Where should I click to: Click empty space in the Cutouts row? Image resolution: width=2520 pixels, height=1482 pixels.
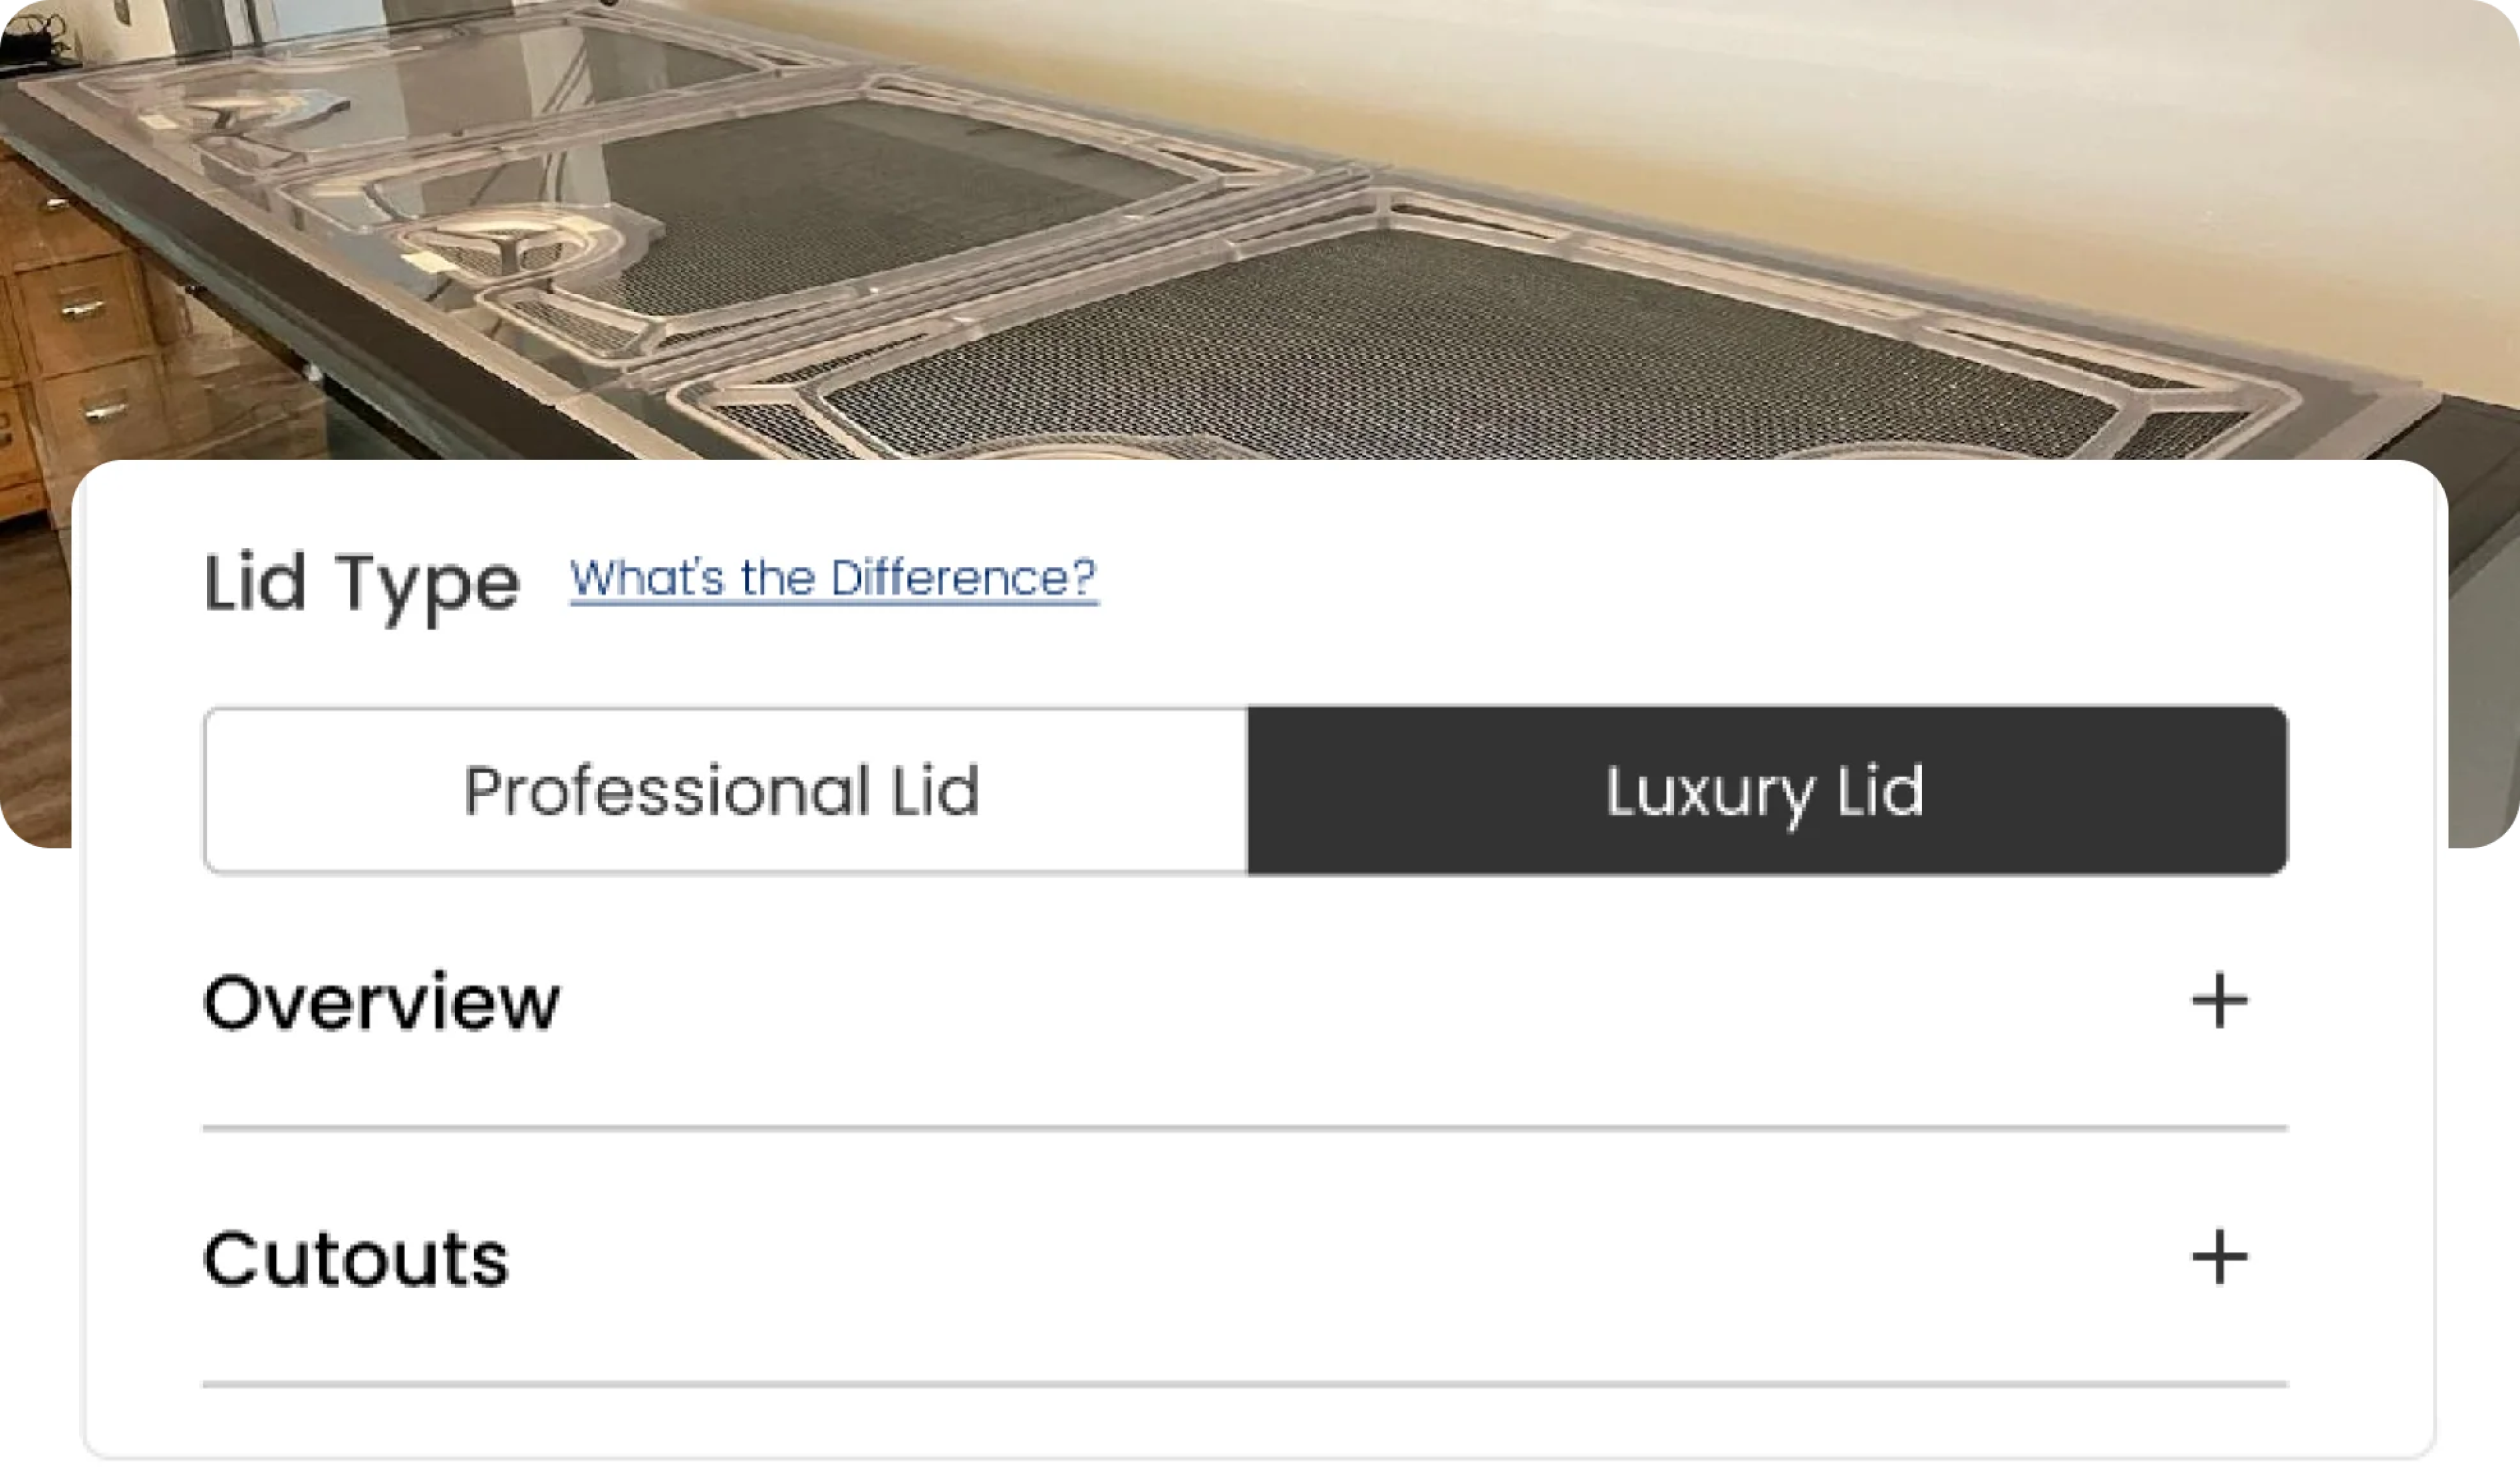click(1340, 1258)
